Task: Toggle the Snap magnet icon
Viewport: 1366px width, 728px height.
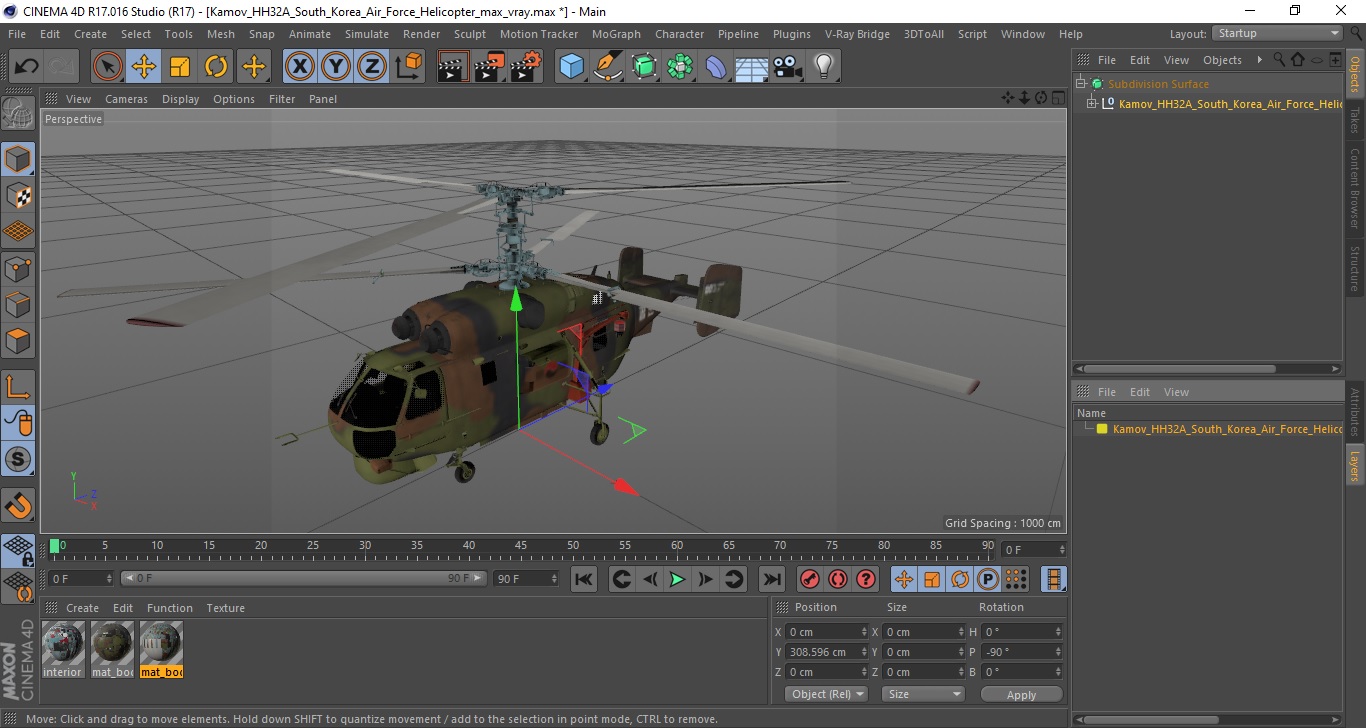Action: pos(18,505)
